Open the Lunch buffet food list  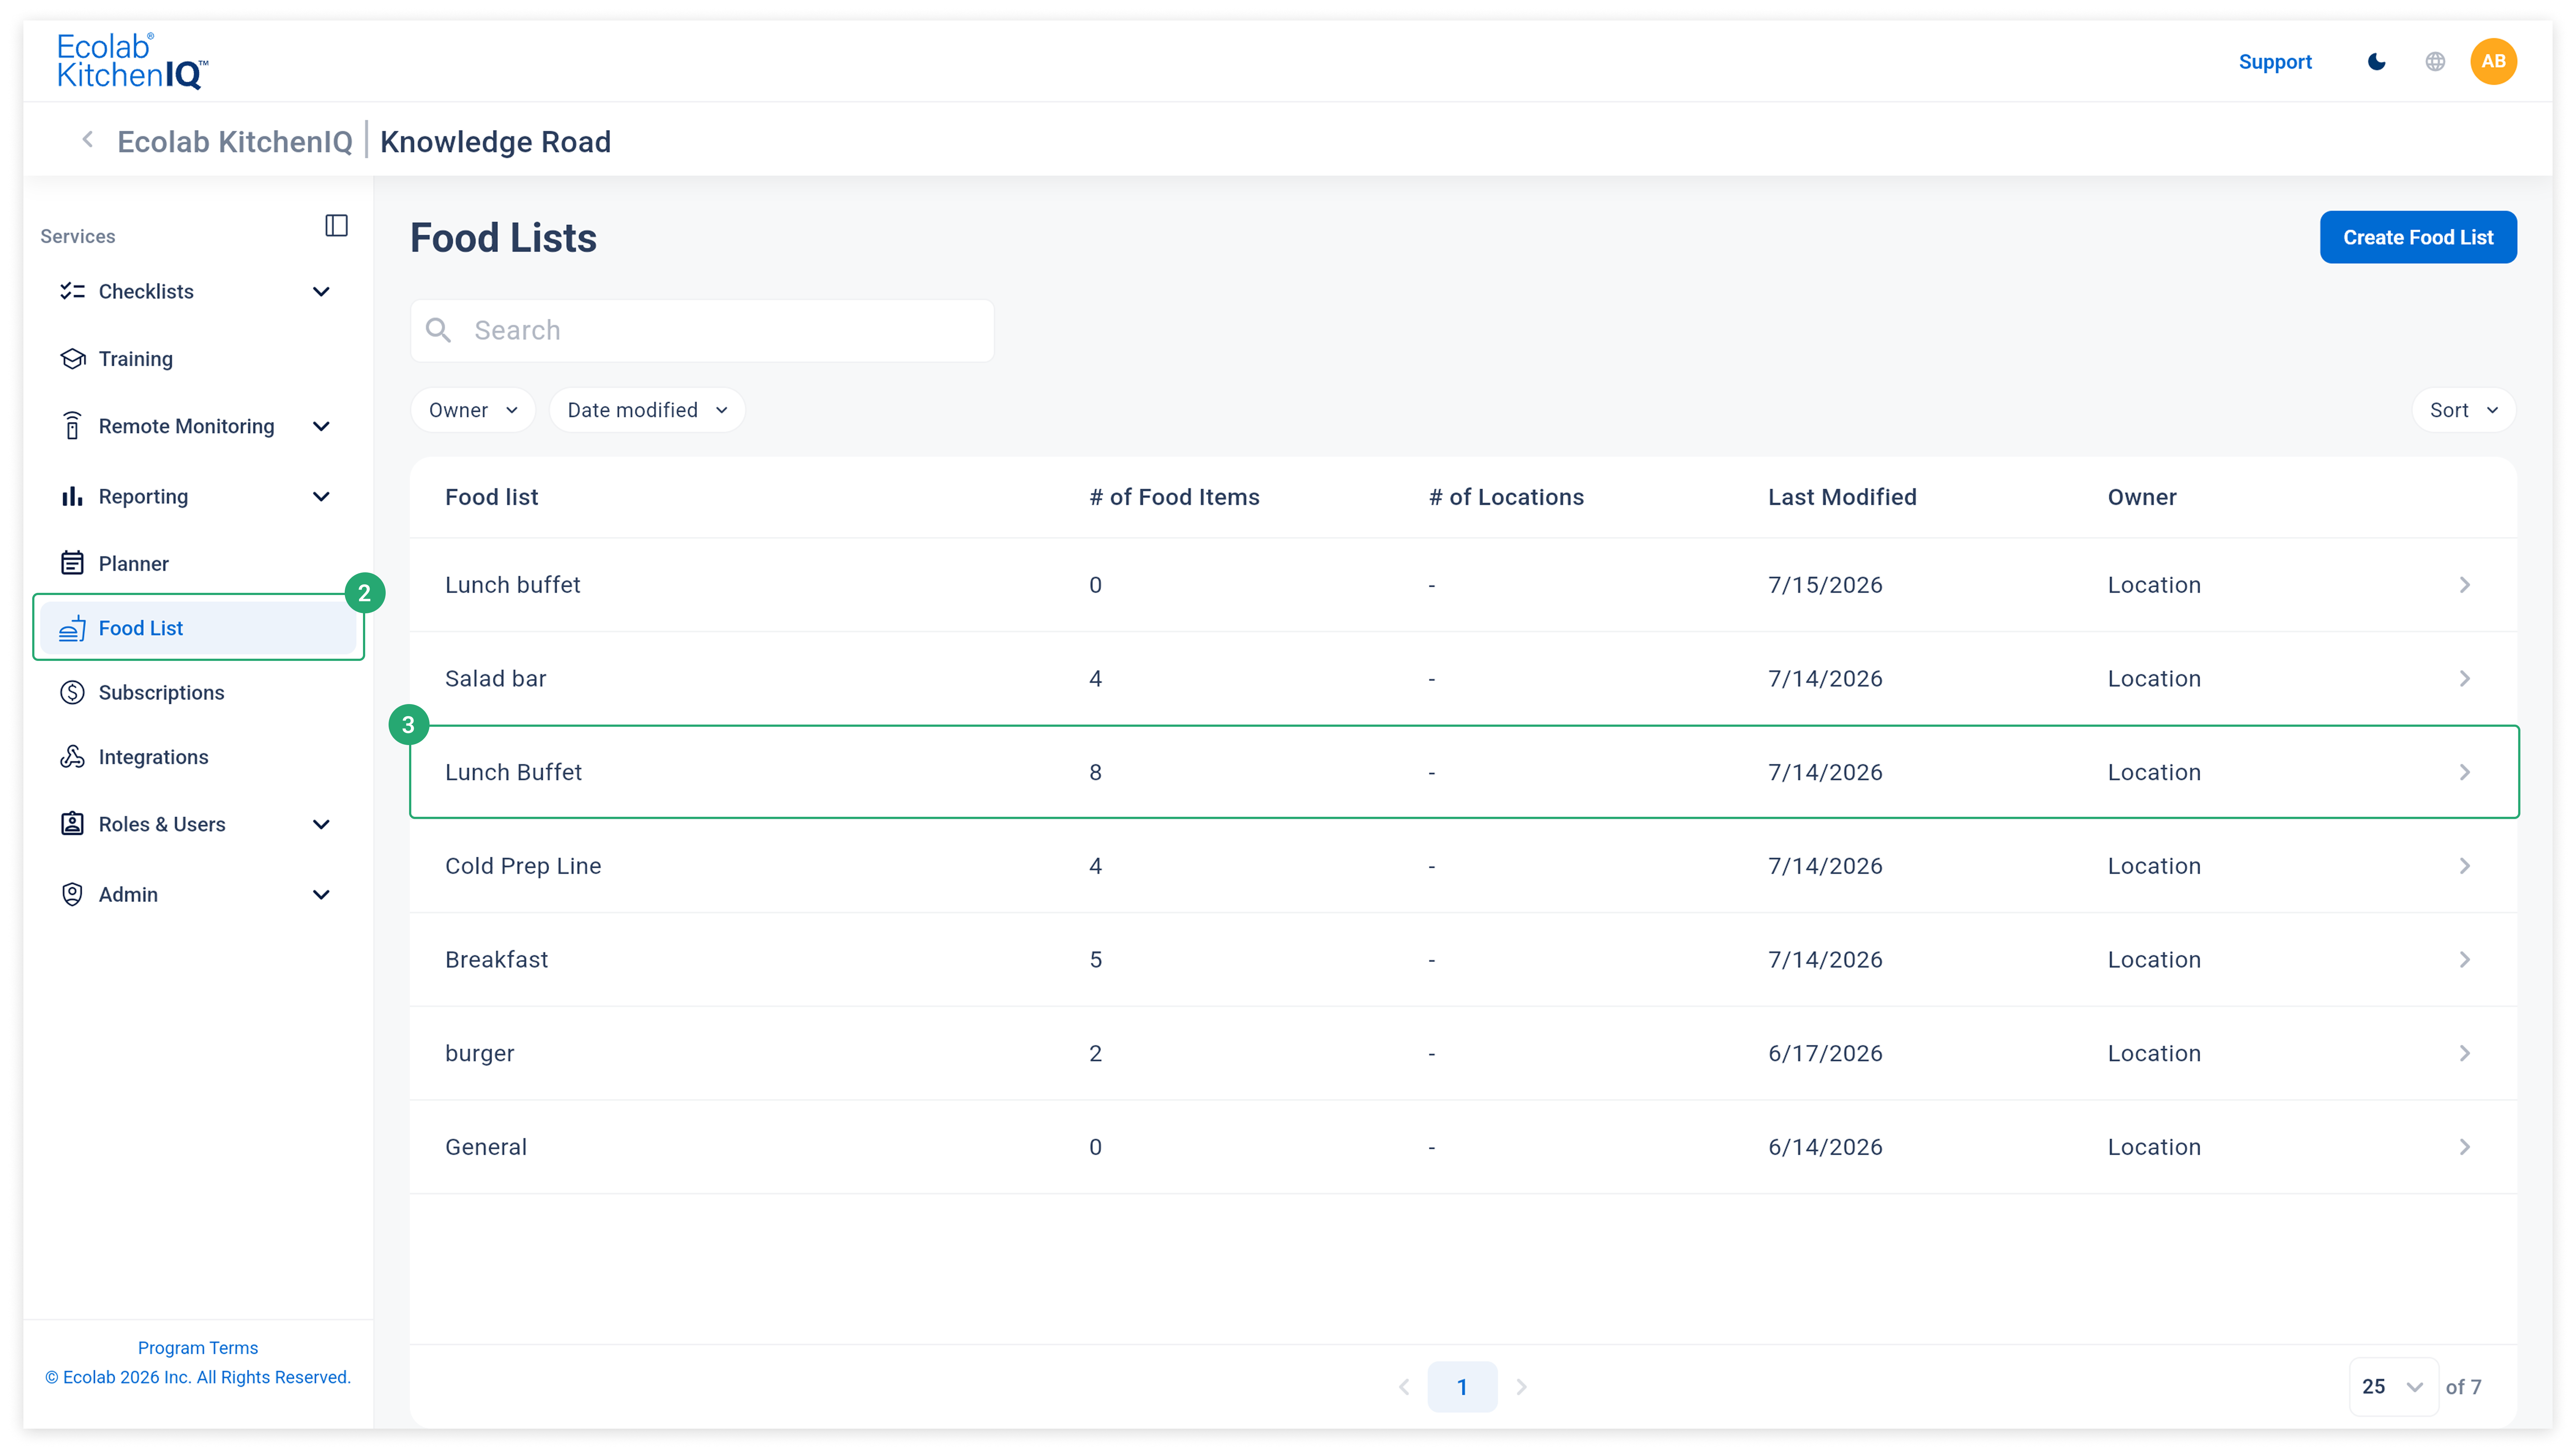point(1463,585)
